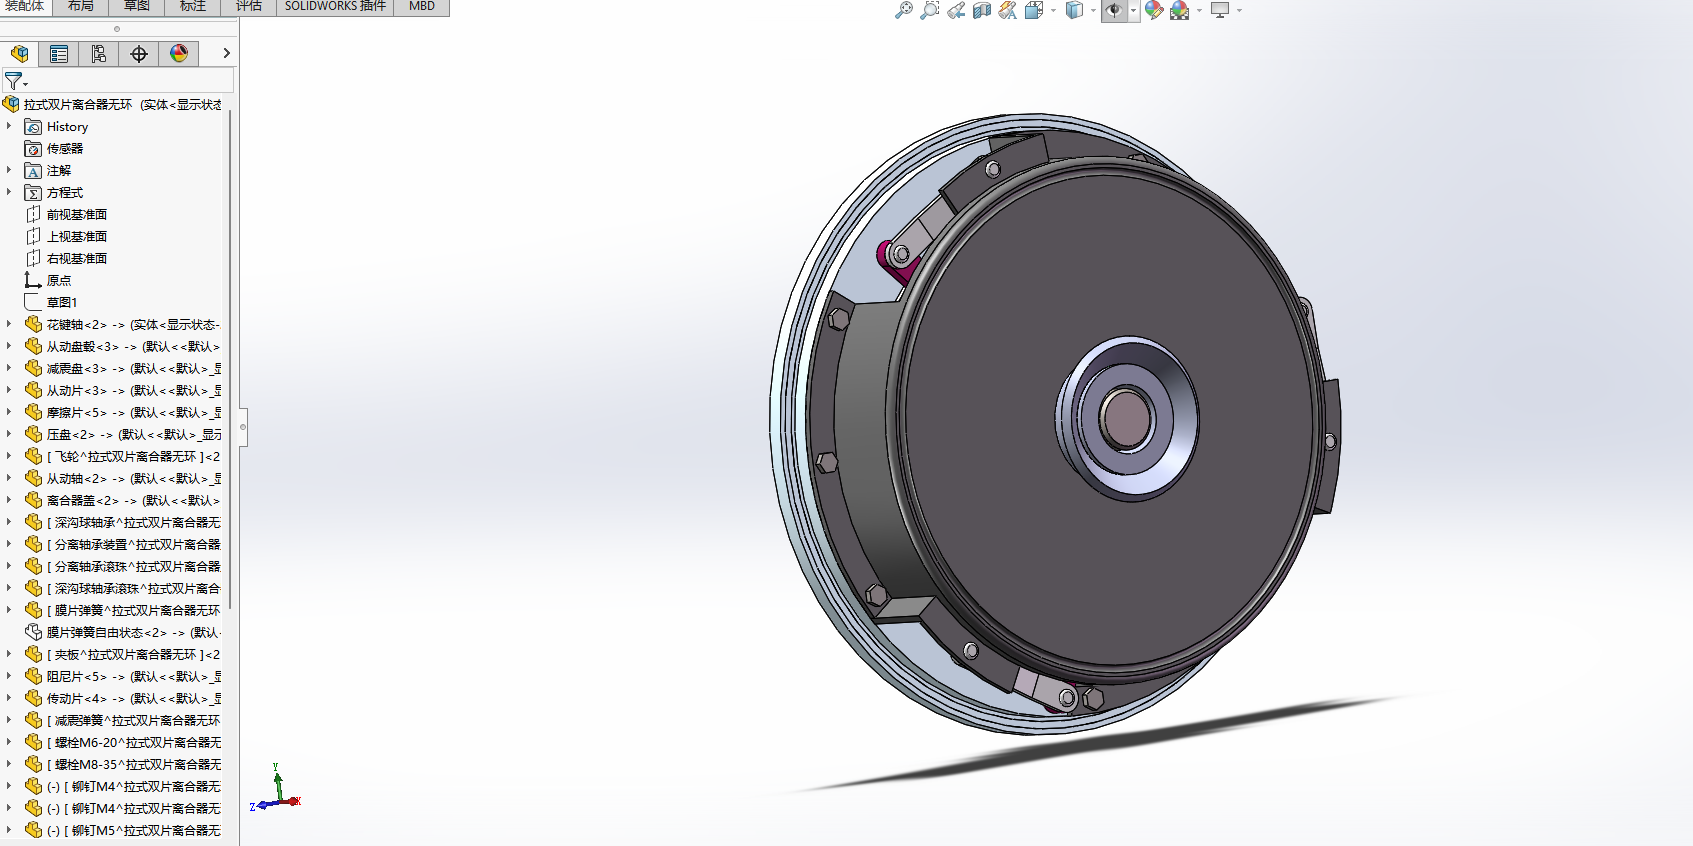Open the ConfigurationManager tab icon
This screenshot has height=846, width=1693.
(99, 54)
